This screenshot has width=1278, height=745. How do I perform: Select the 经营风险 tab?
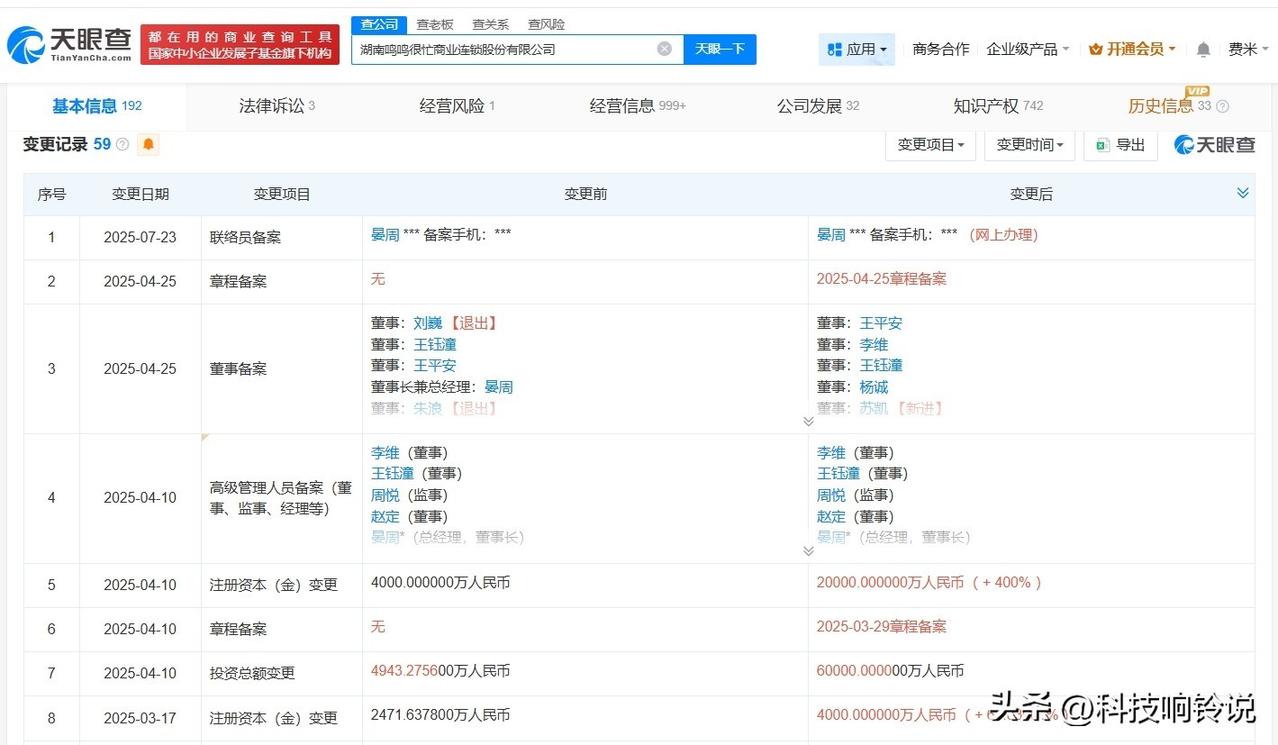coord(457,106)
